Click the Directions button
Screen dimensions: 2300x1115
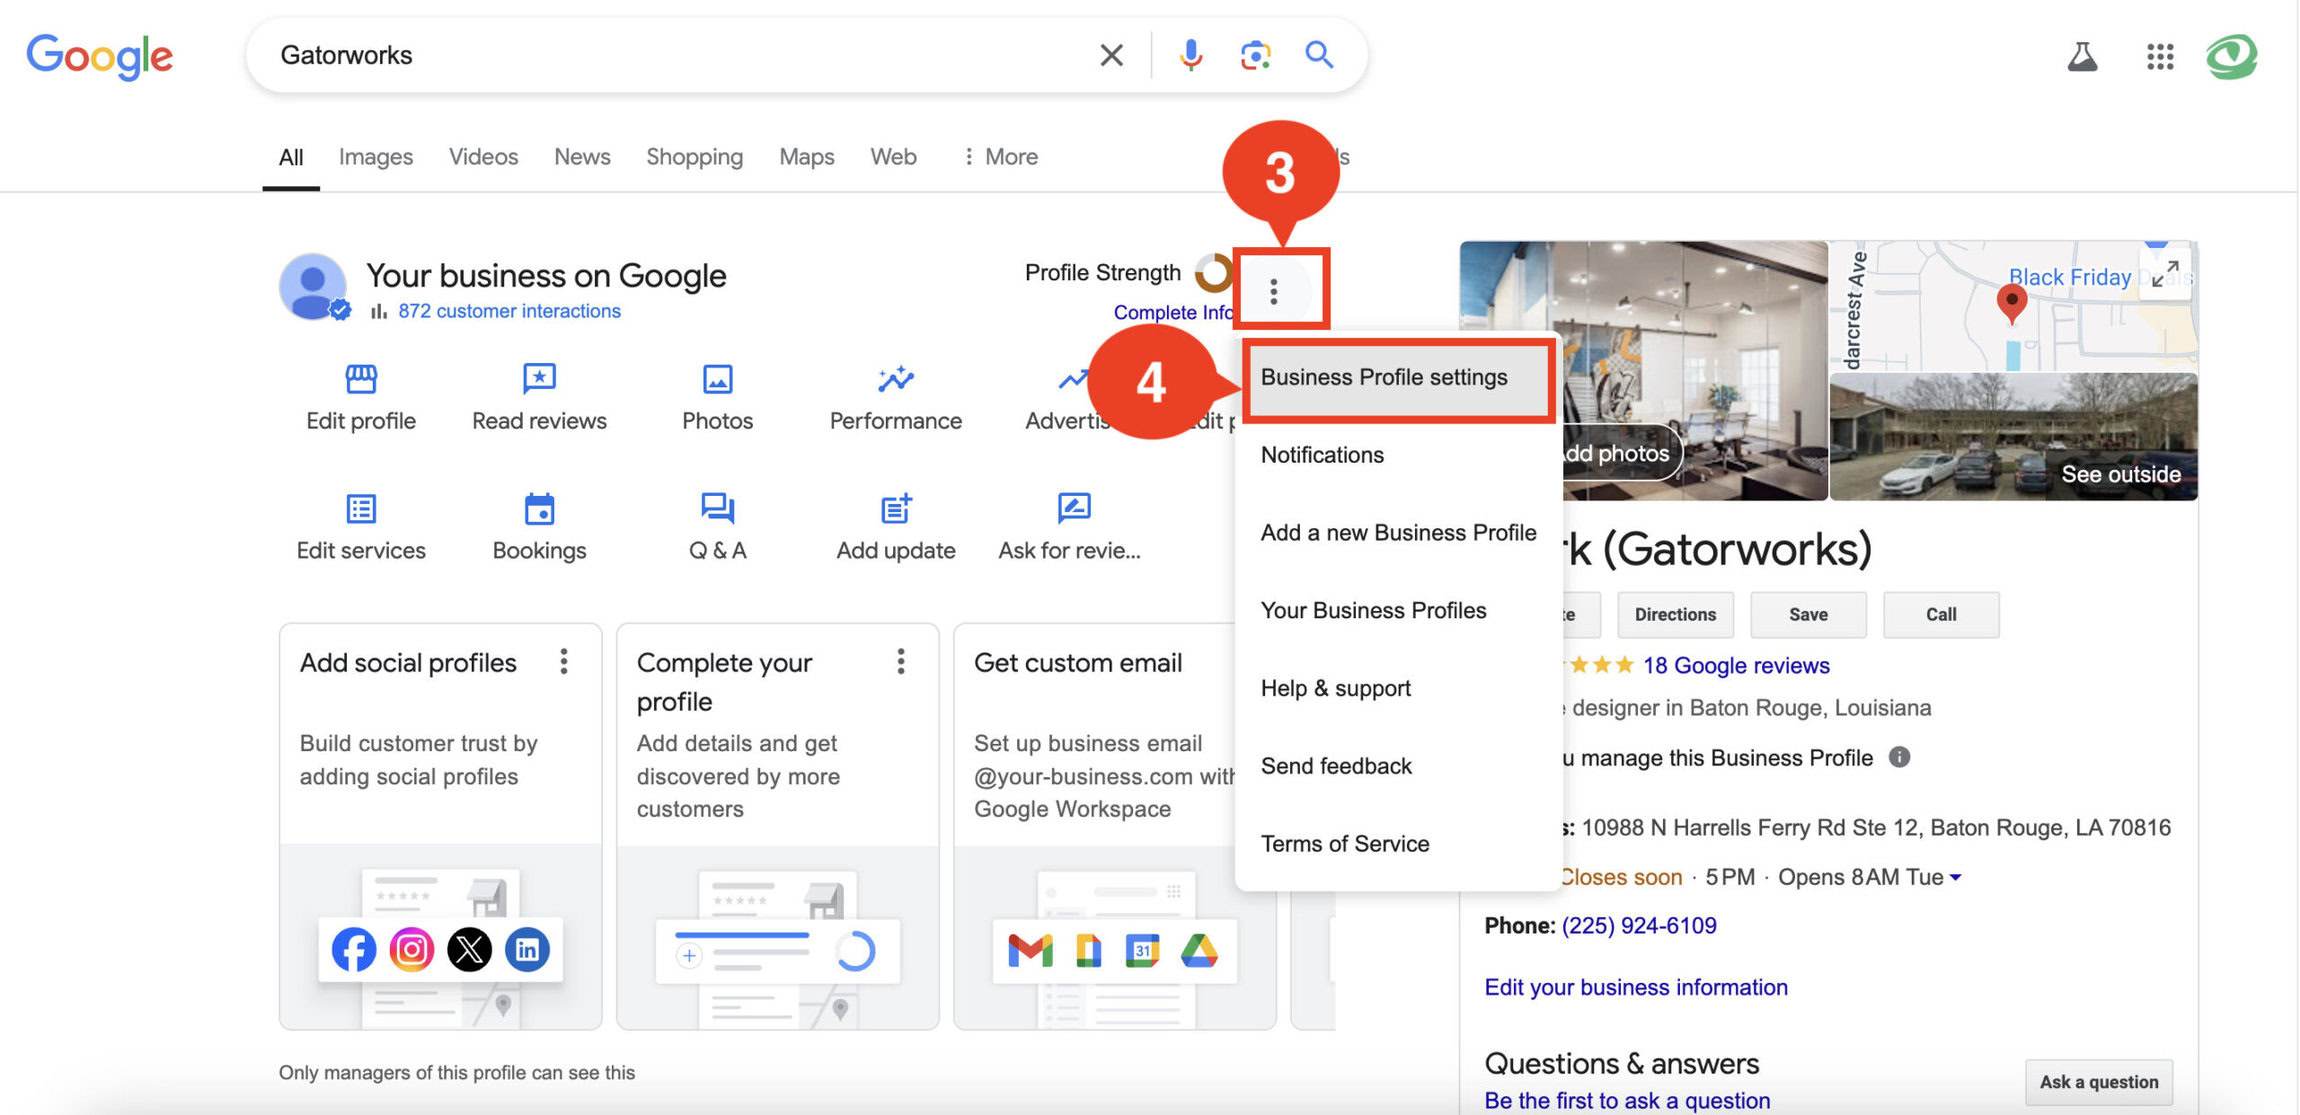1675,614
